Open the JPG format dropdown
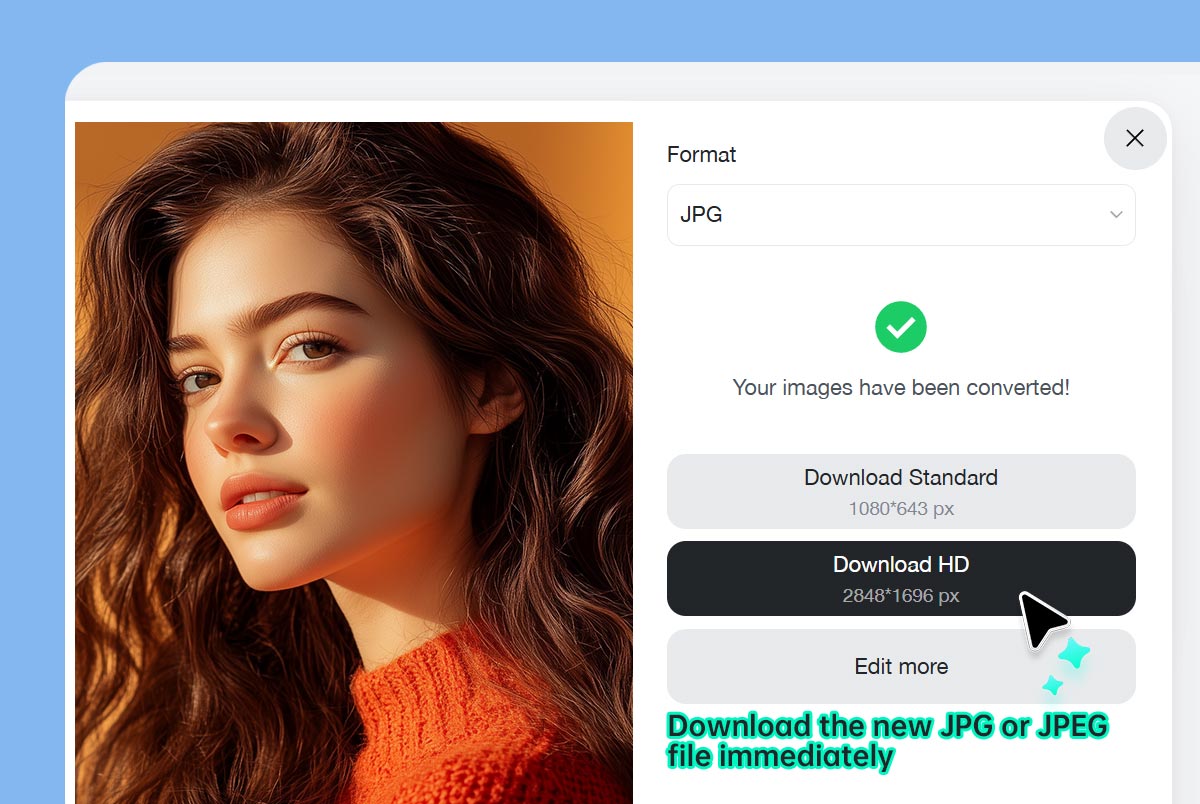Viewport: 1200px width, 804px height. pyautogui.click(x=901, y=215)
